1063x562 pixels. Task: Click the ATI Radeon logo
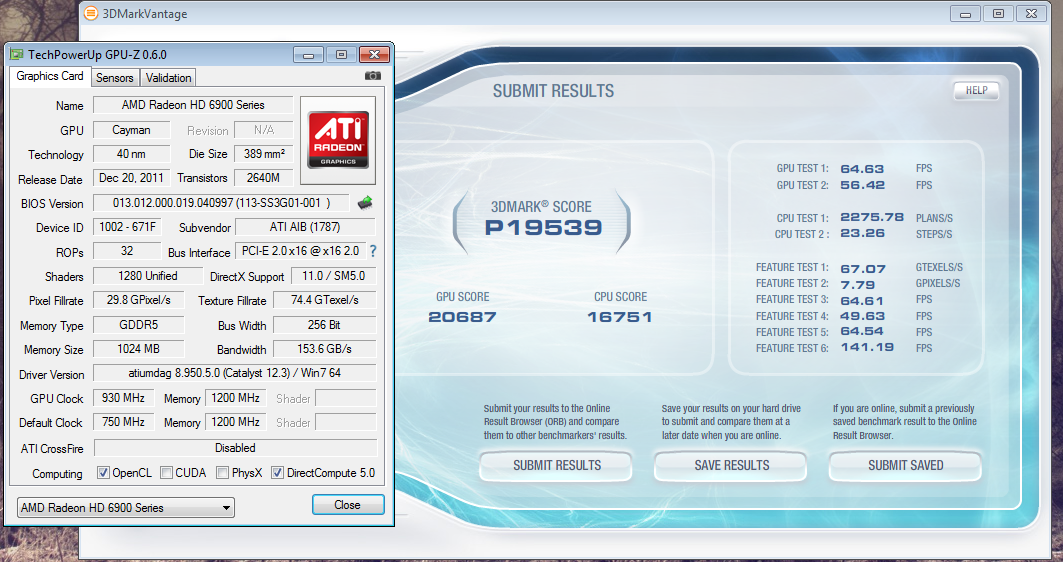coord(338,140)
